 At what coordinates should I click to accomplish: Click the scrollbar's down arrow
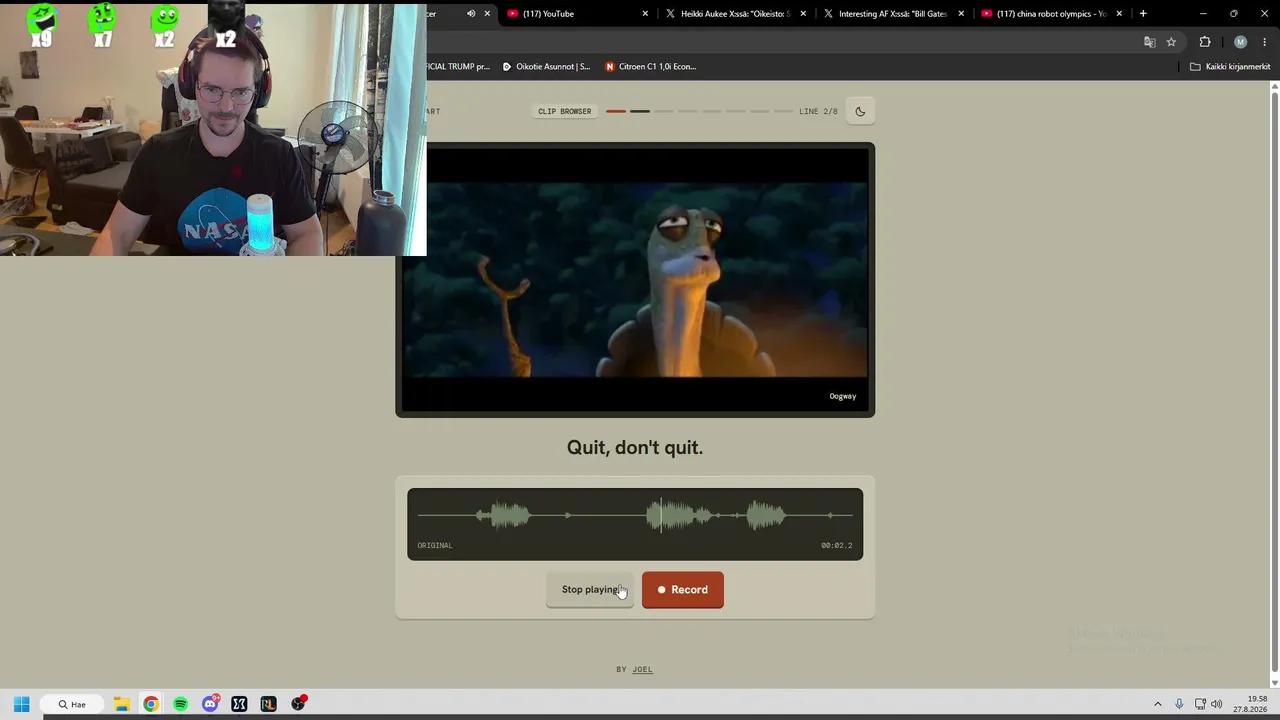[1274, 683]
